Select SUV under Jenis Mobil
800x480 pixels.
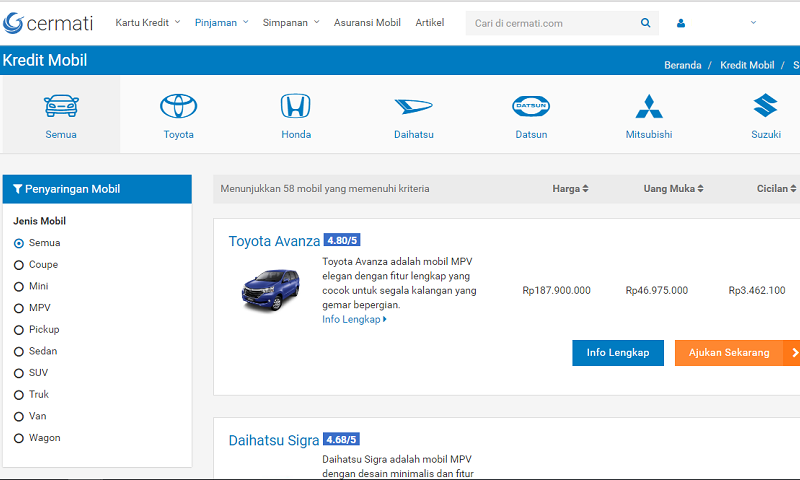(19, 373)
